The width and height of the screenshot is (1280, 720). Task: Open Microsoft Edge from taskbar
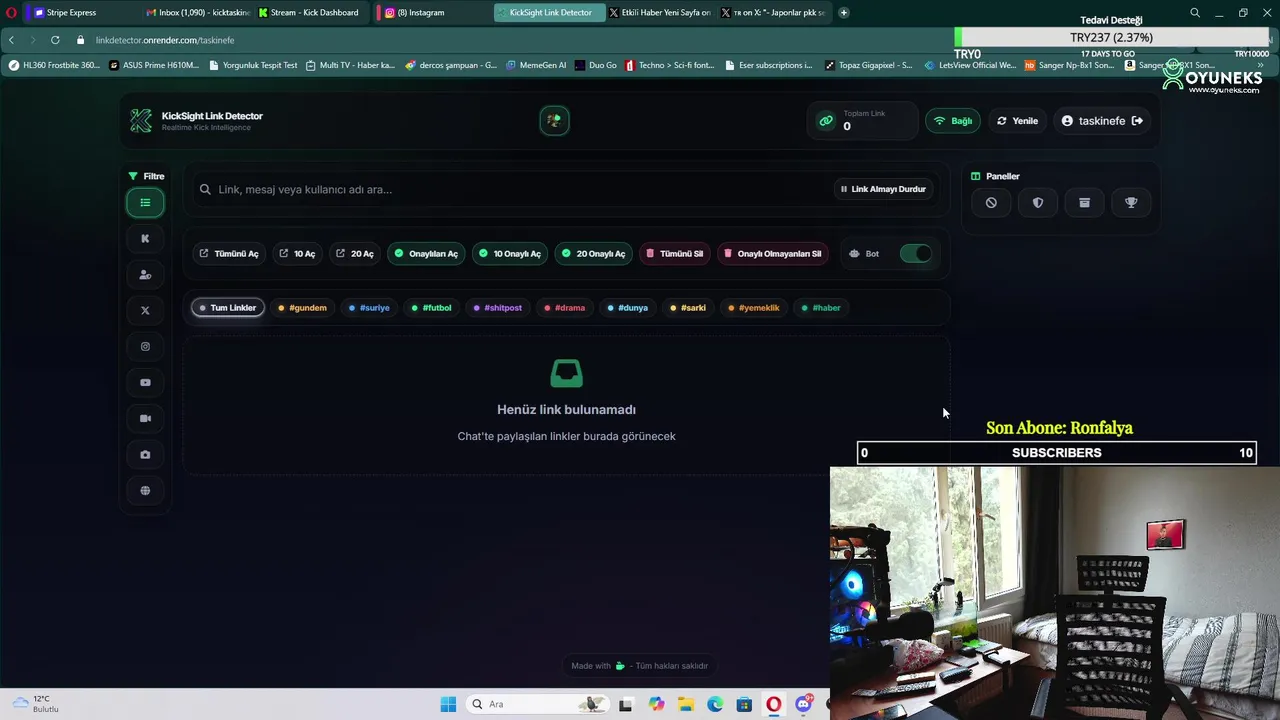coord(715,704)
